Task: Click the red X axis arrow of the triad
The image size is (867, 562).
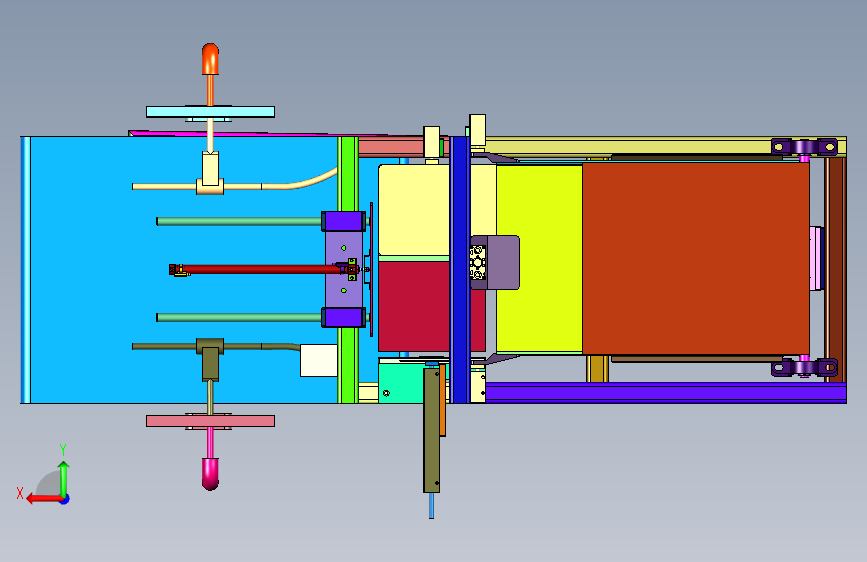Action: pos(43,499)
